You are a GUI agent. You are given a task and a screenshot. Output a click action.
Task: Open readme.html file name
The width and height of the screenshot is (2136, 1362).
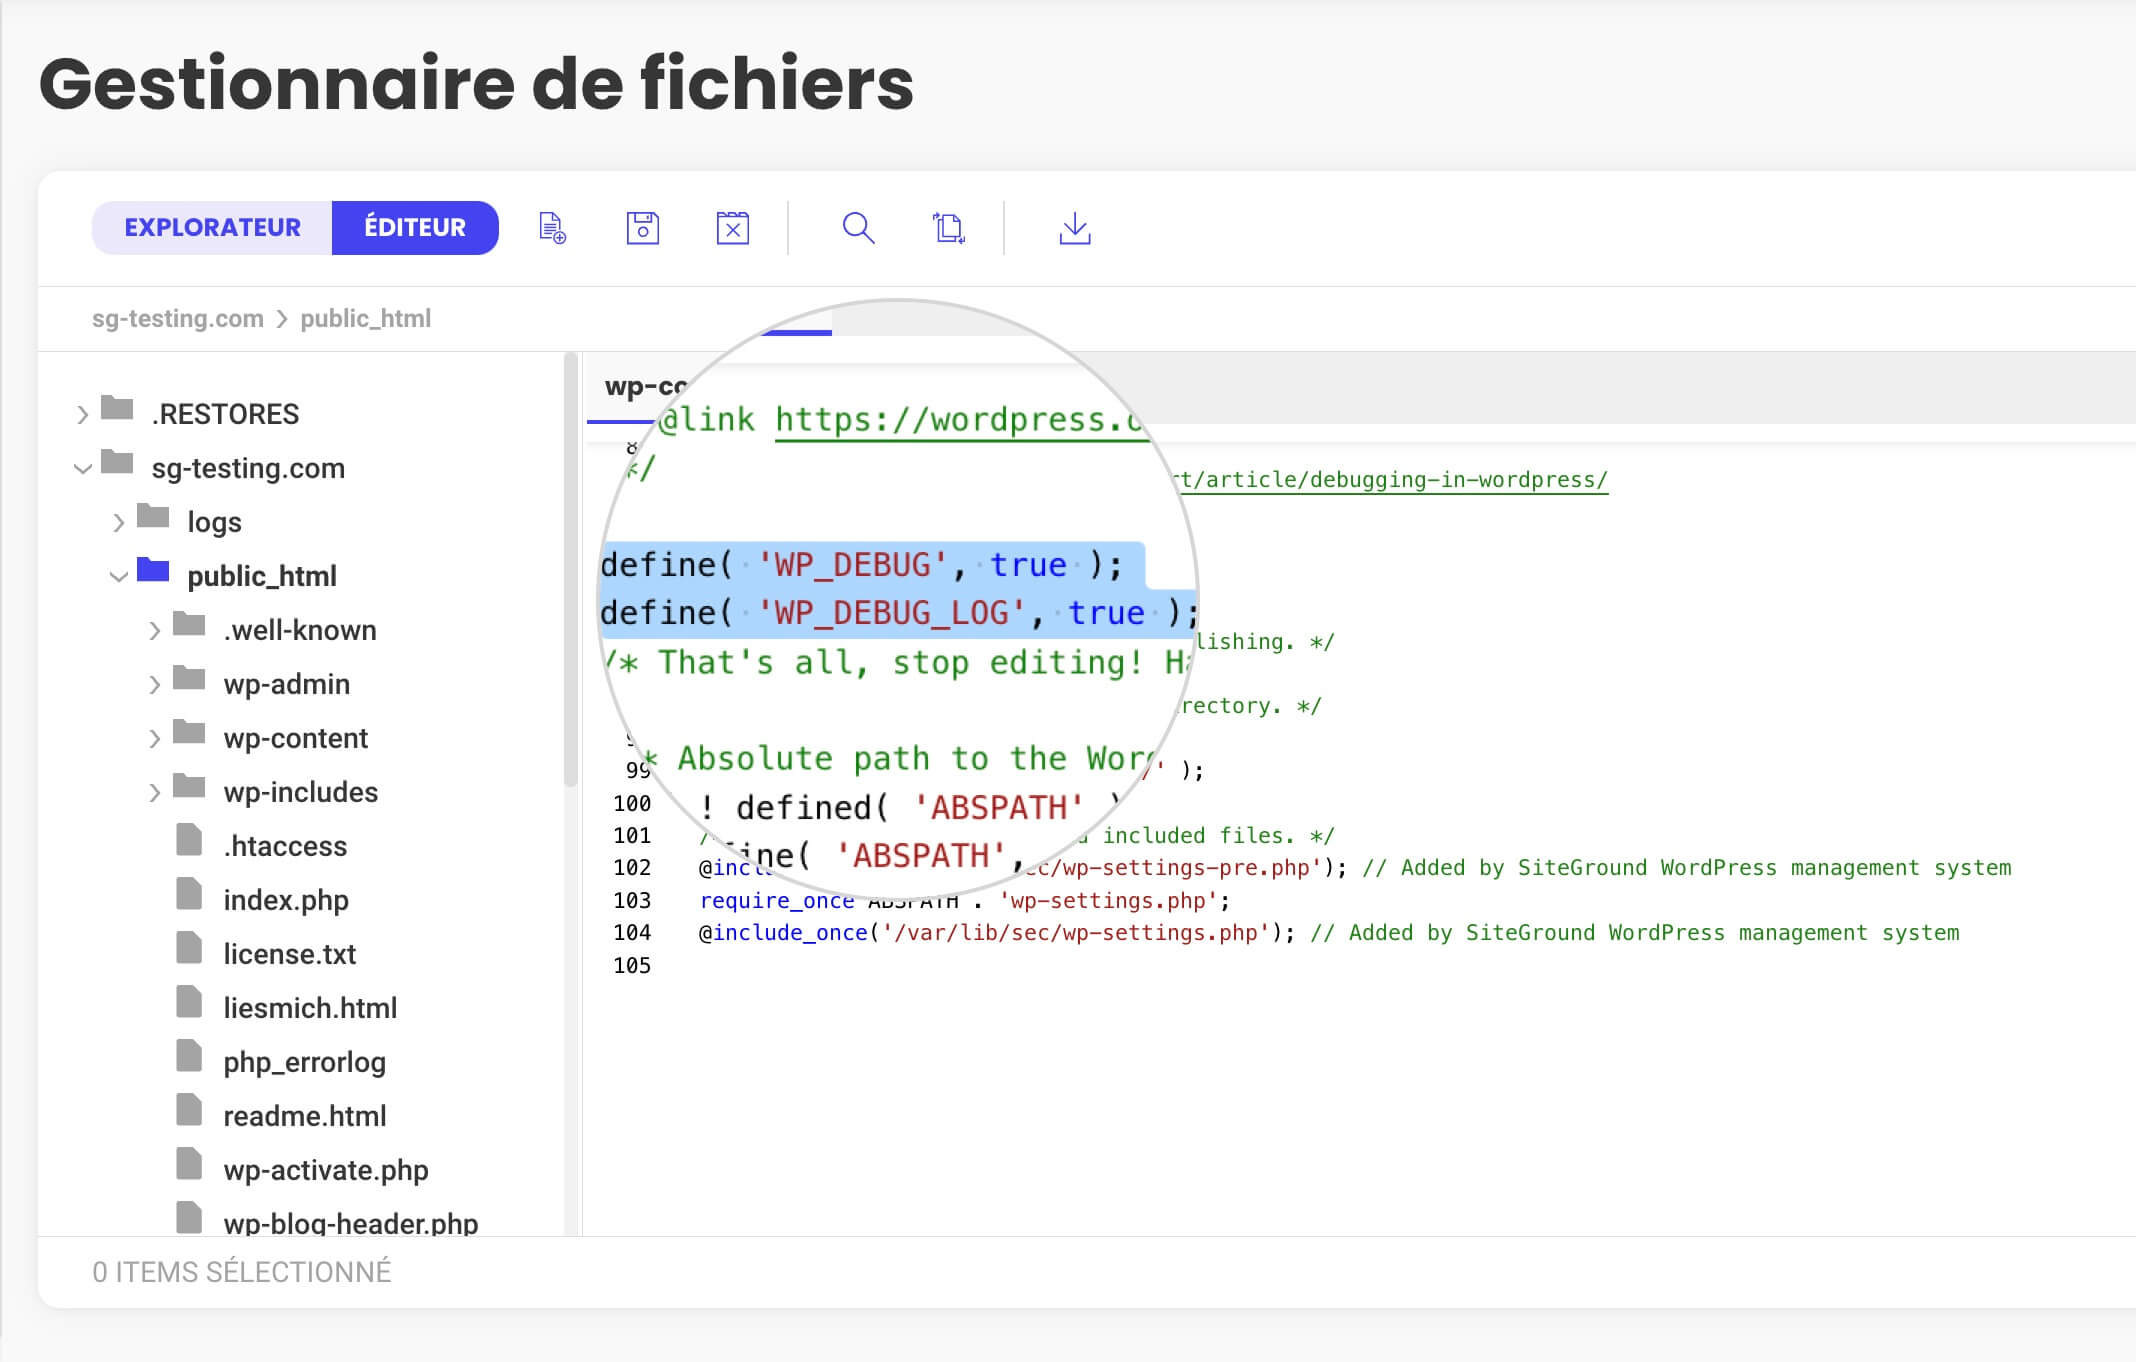point(305,1116)
